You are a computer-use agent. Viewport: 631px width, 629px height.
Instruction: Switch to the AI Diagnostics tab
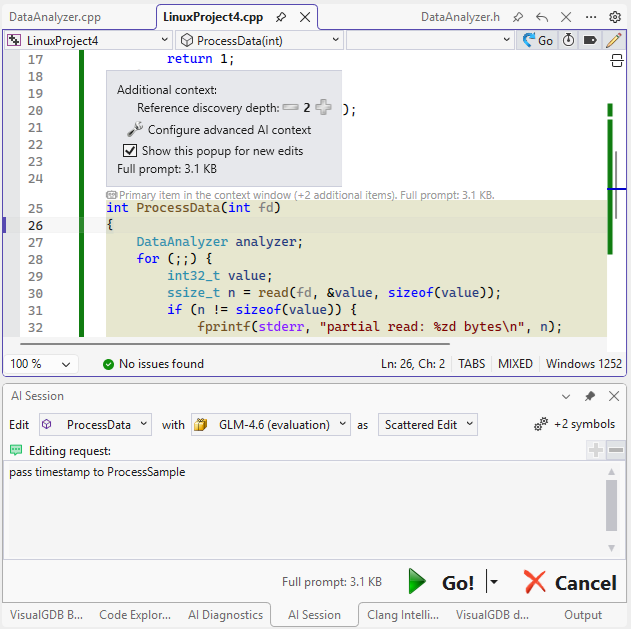[226, 615]
